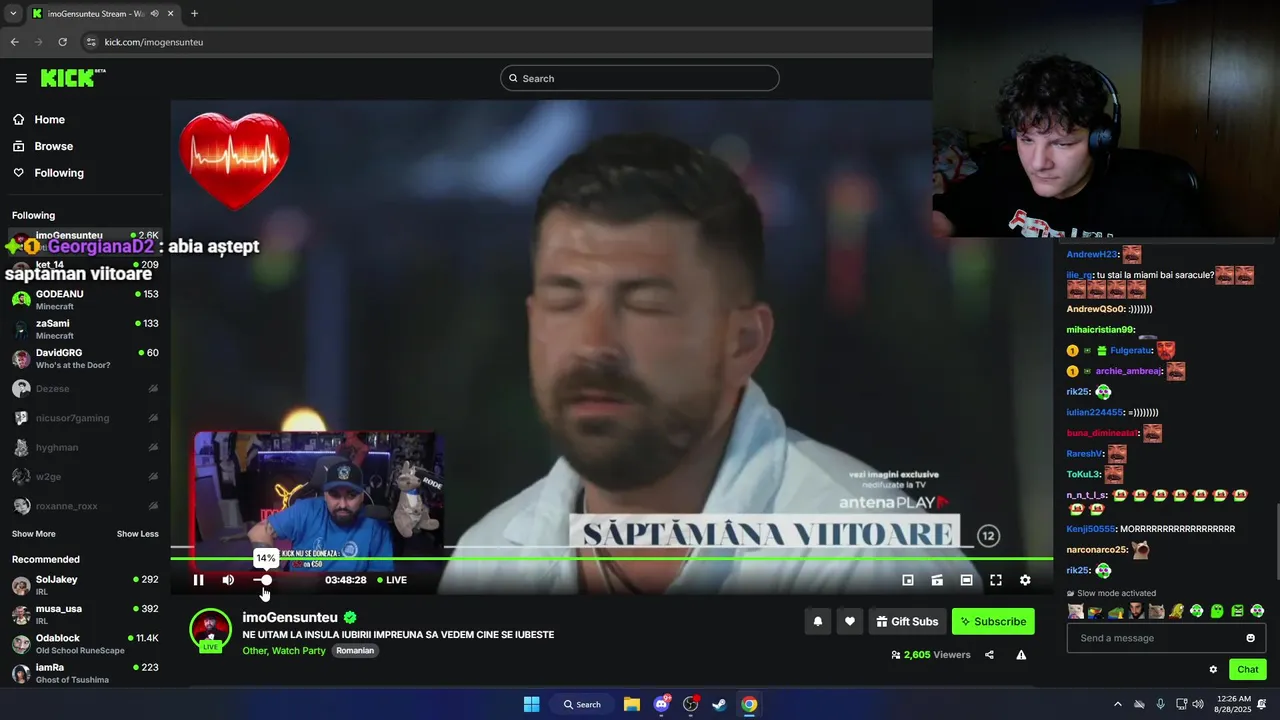Open the Windows Start menu
Image resolution: width=1280 pixels, height=720 pixels.
point(531,704)
